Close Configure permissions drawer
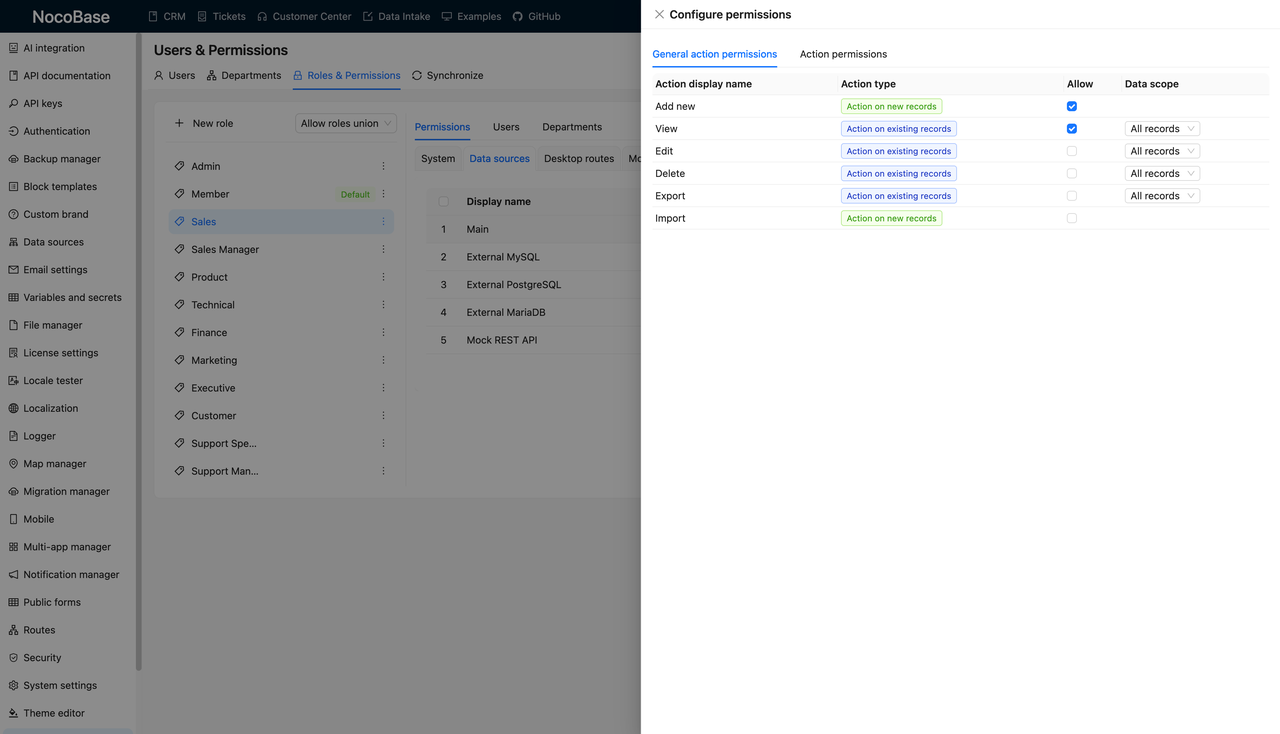 (659, 14)
